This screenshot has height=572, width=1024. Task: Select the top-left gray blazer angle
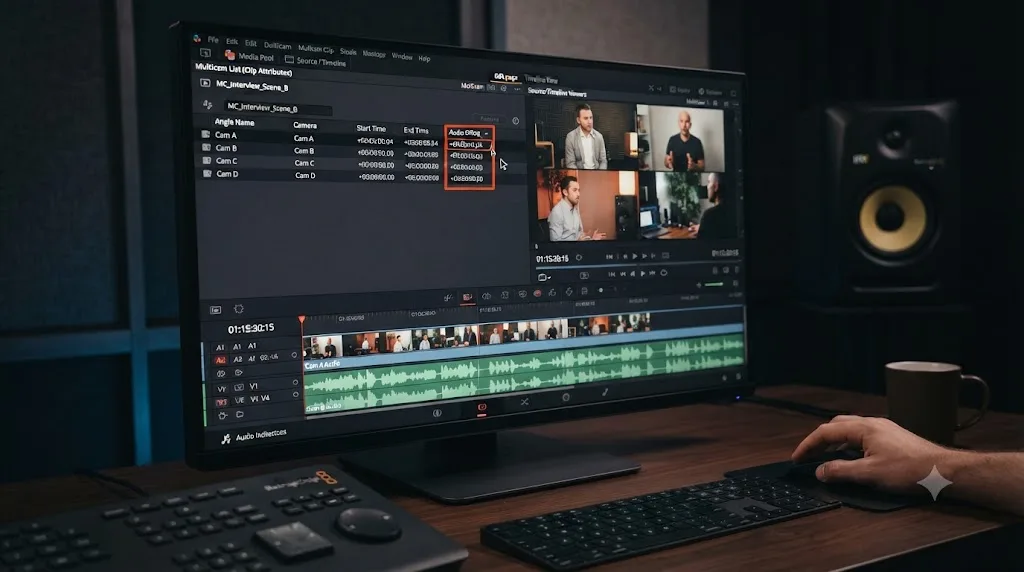pos(584,136)
